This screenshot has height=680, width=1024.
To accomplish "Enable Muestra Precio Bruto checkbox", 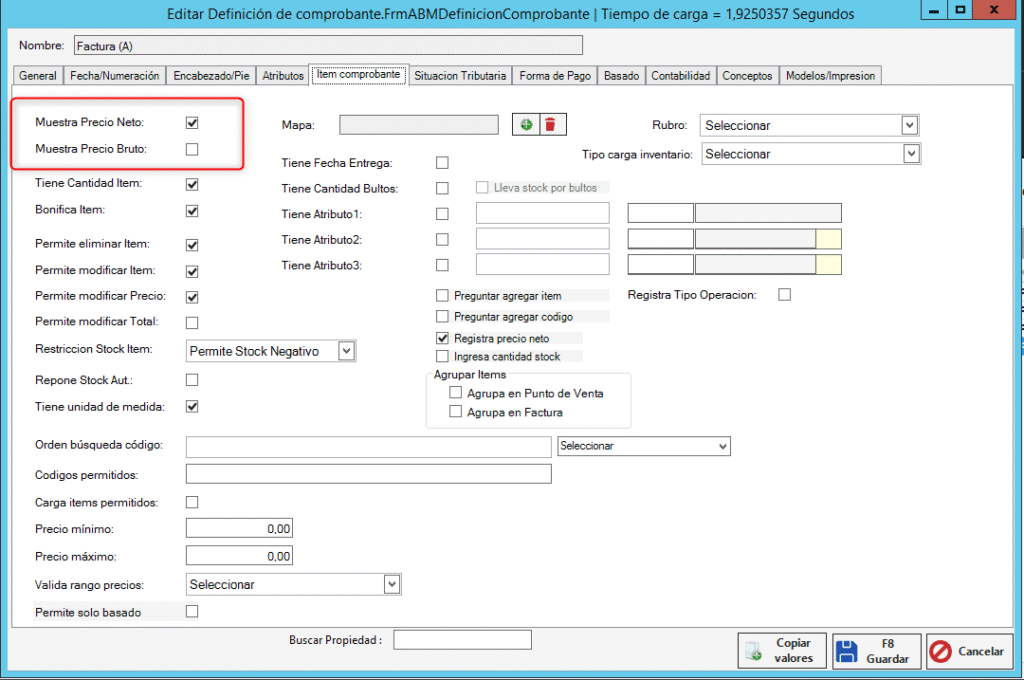I will click(x=192, y=150).
